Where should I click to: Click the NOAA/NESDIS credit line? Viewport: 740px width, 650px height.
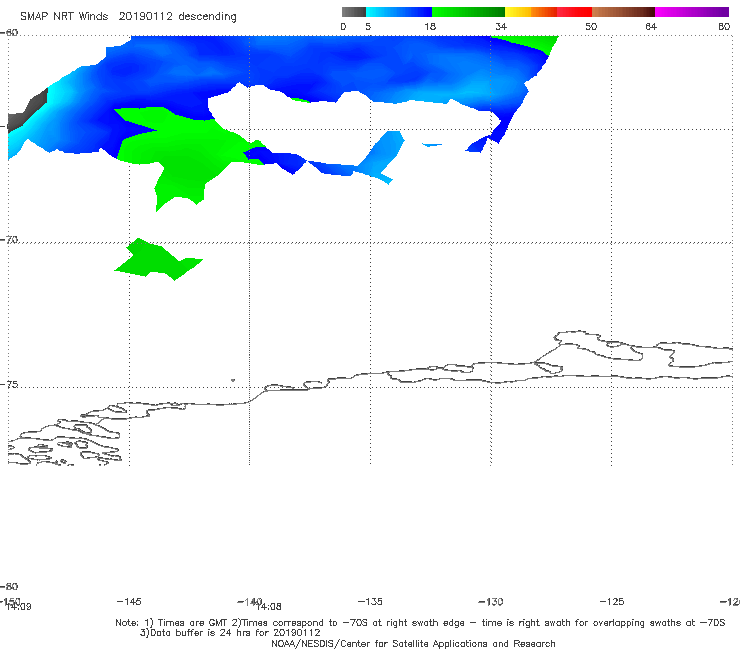pos(413,643)
